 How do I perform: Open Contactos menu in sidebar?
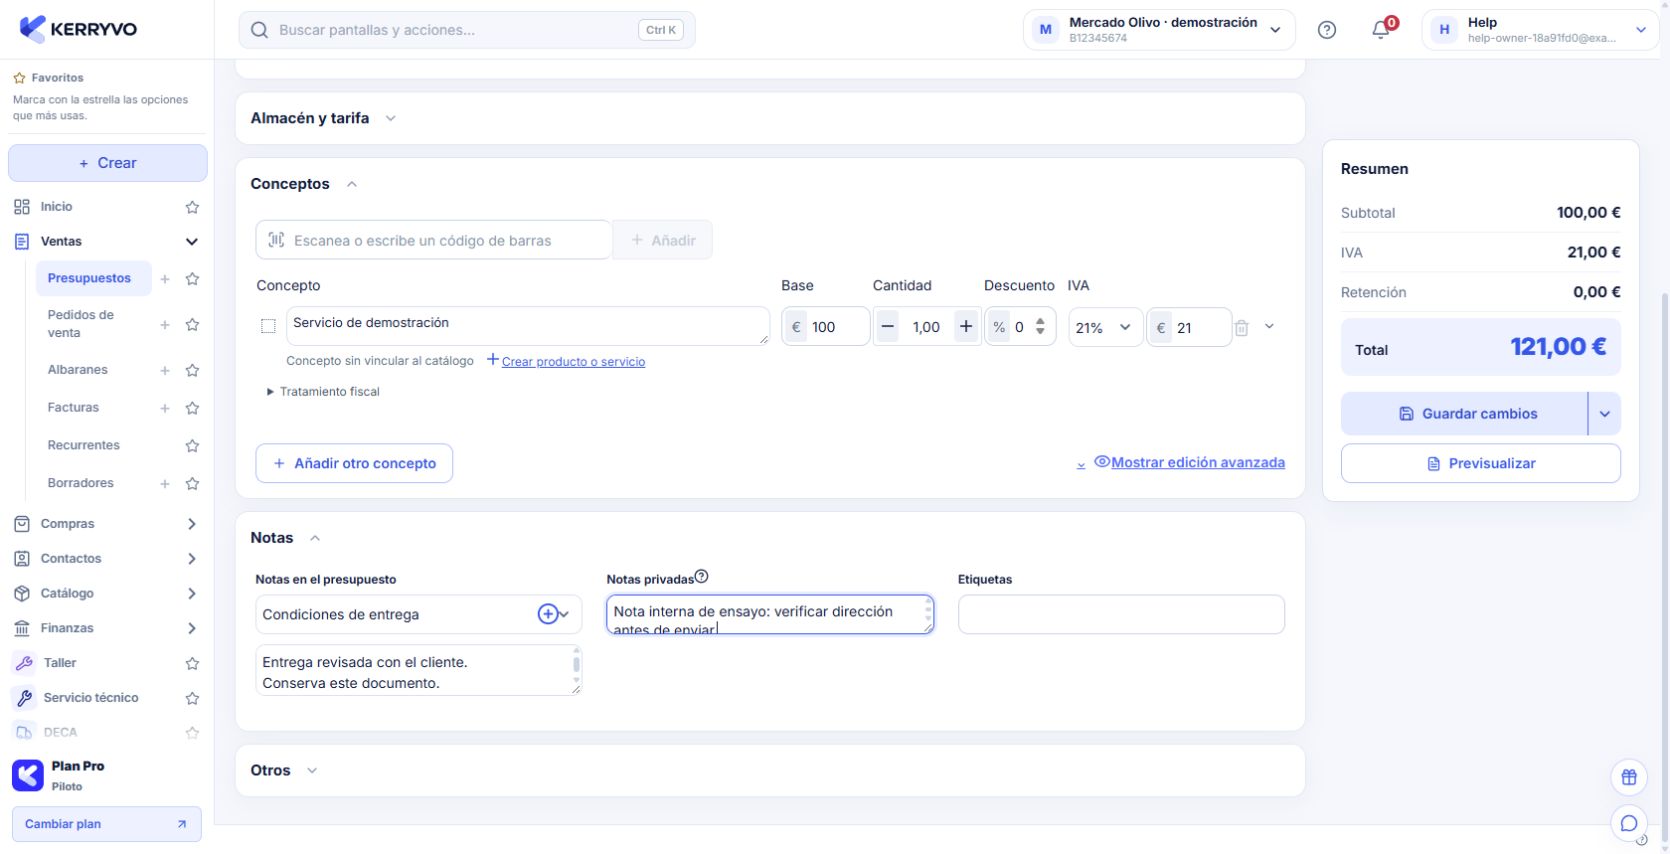pos(107,559)
